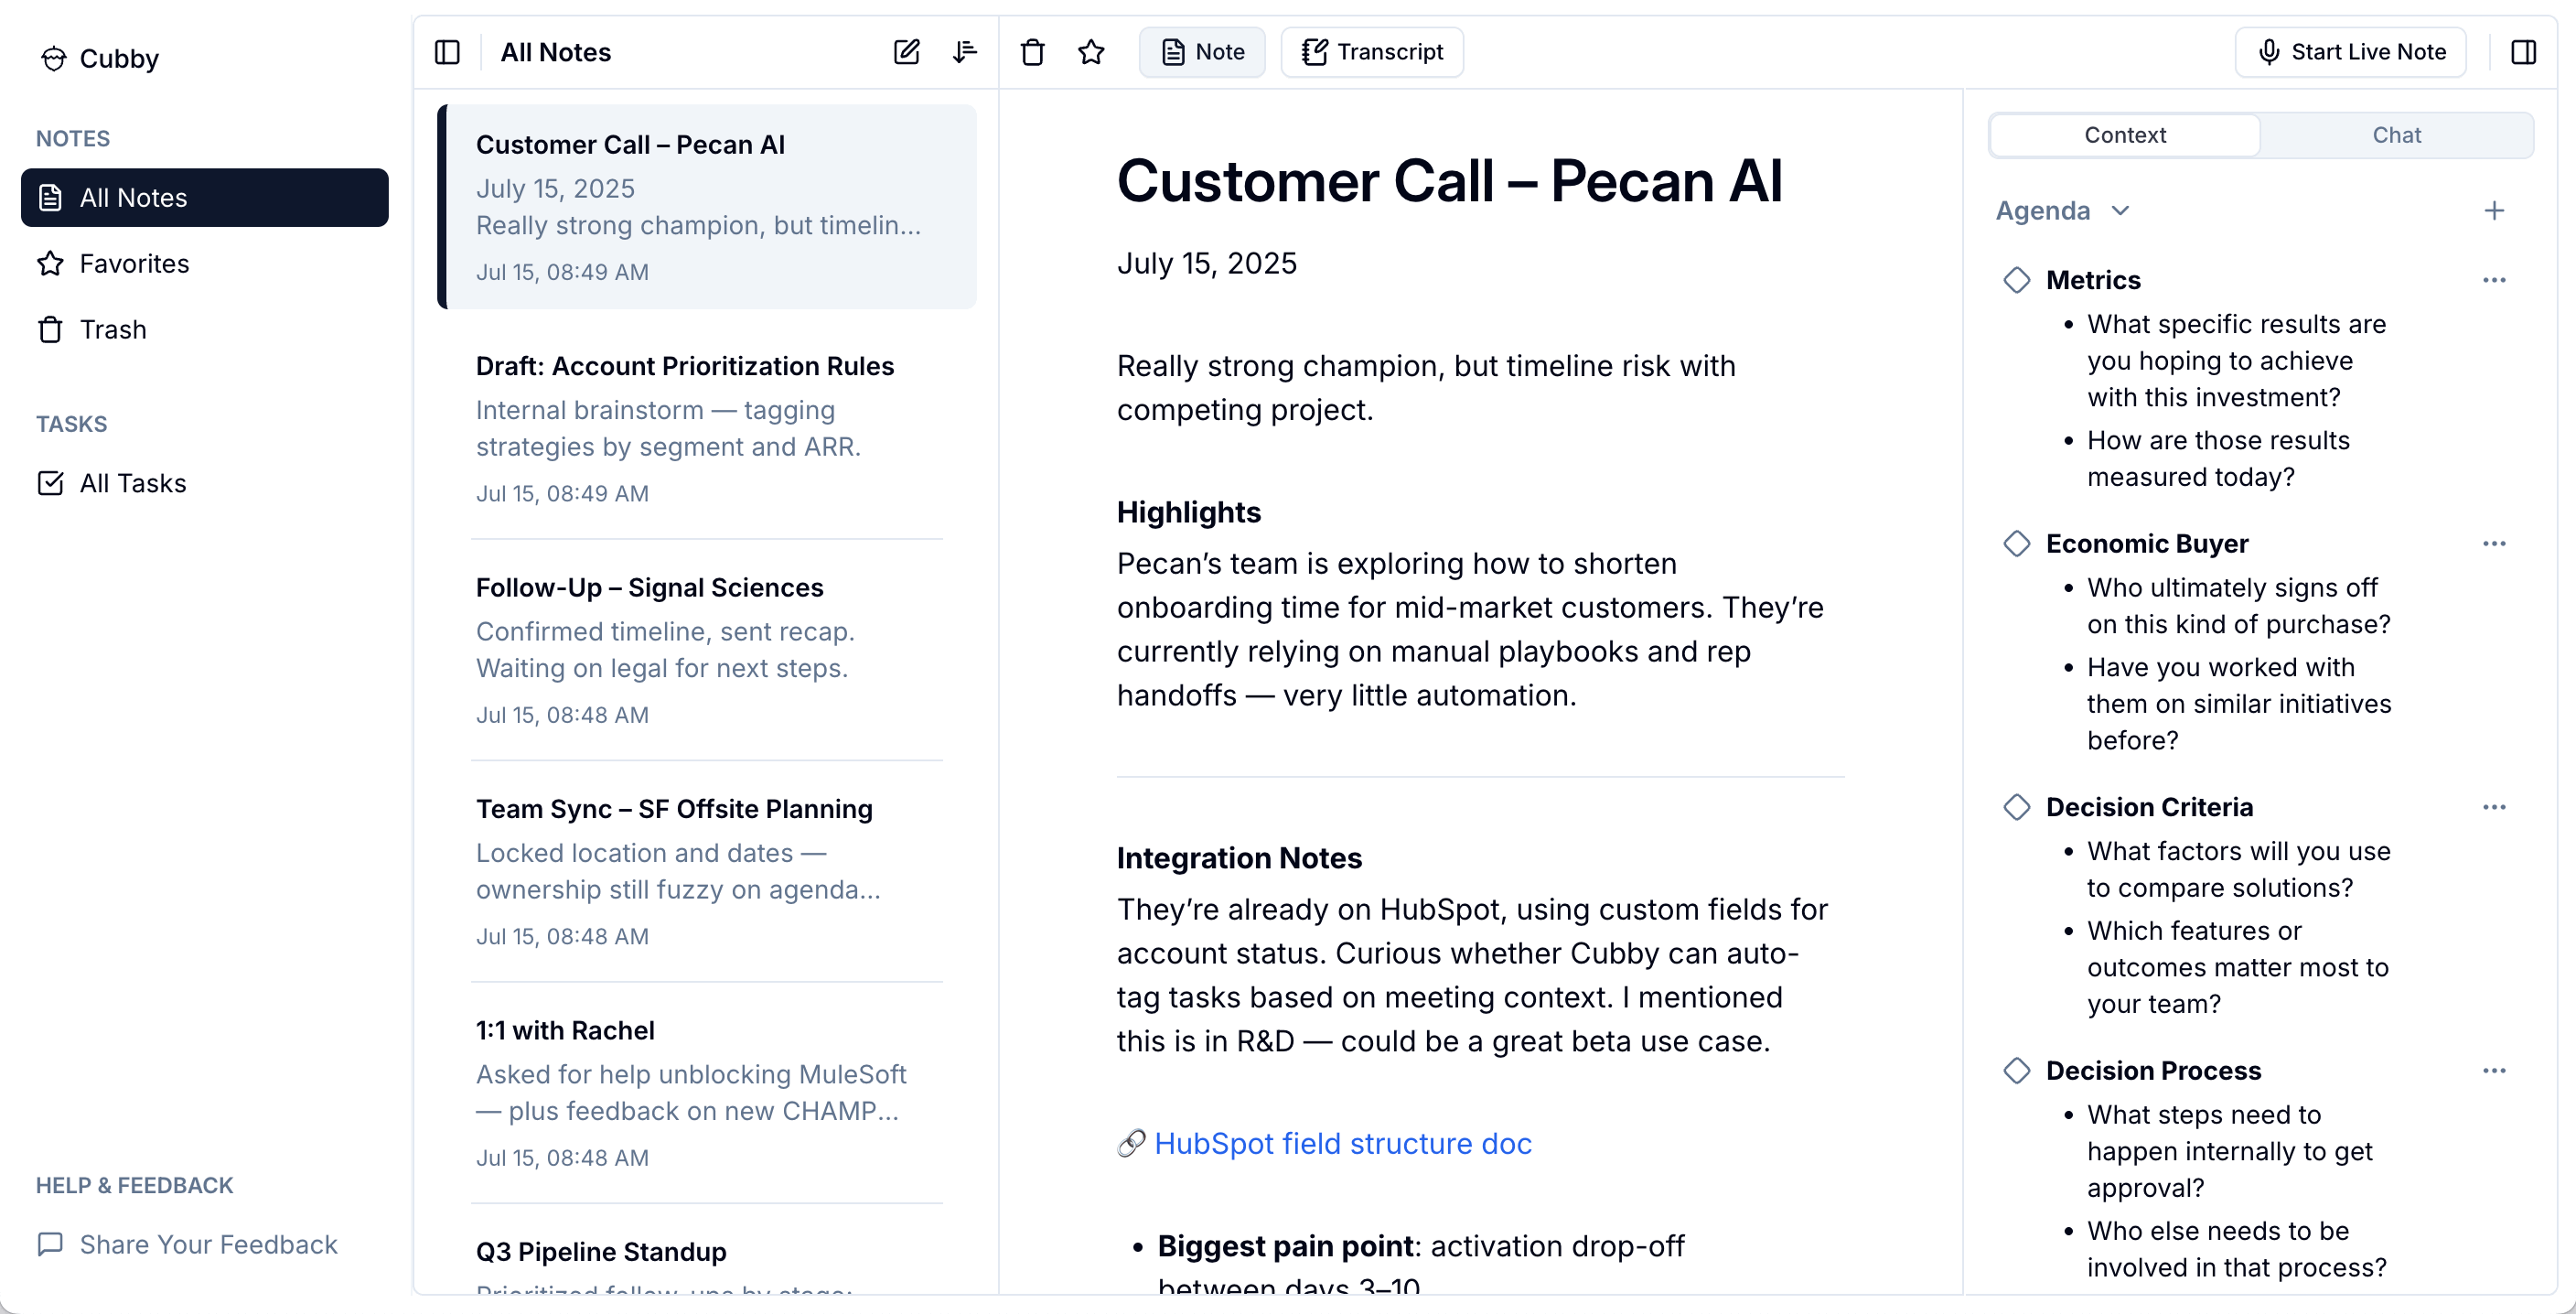The height and width of the screenshot is (1314, 2576).
Task: Click 'Which features or outcomes matter' bullet
Action: (2238, 967)
